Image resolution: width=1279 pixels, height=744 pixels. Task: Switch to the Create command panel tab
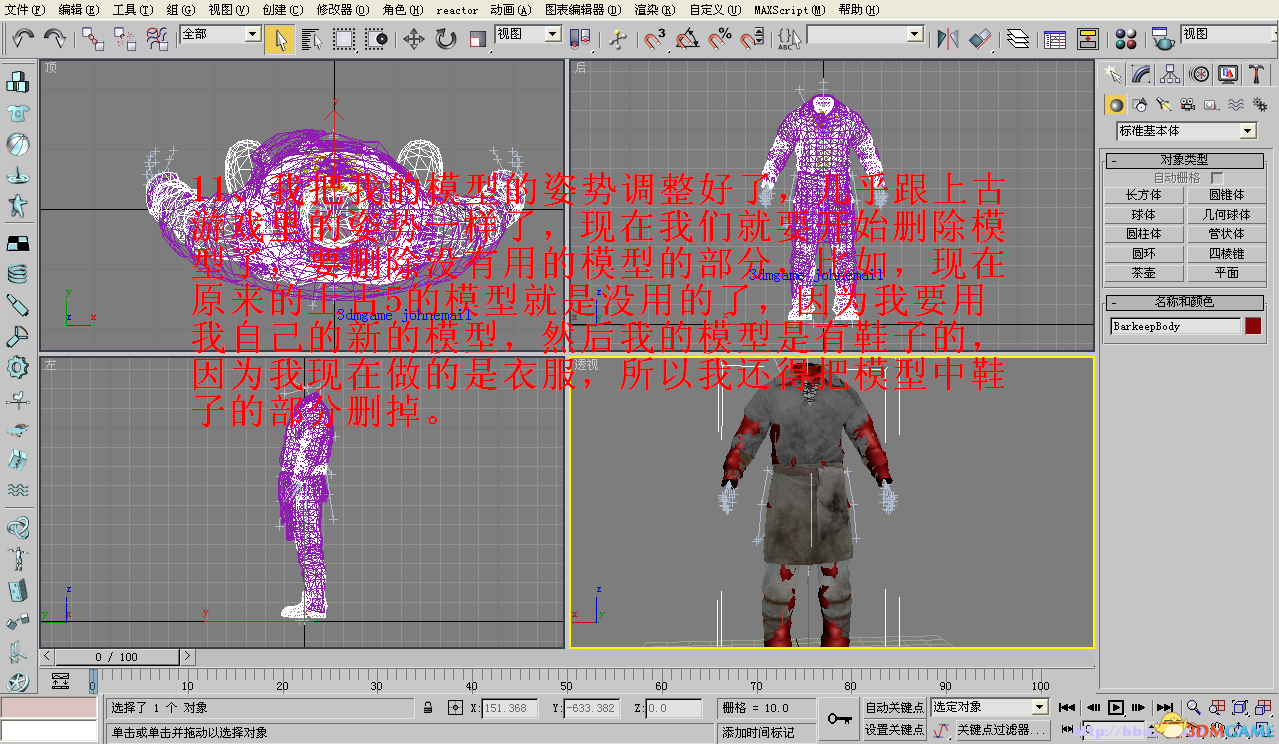tap(1111, 74)
